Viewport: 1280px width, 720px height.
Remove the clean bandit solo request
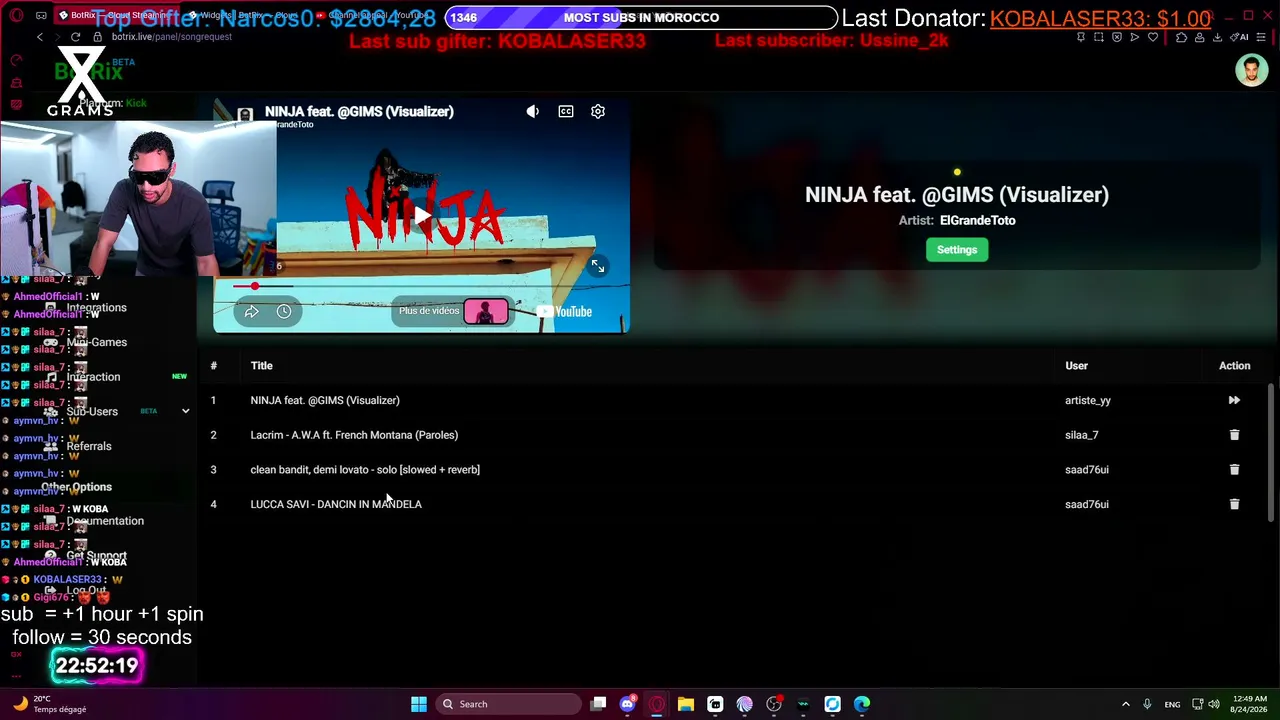(1234, 470)
